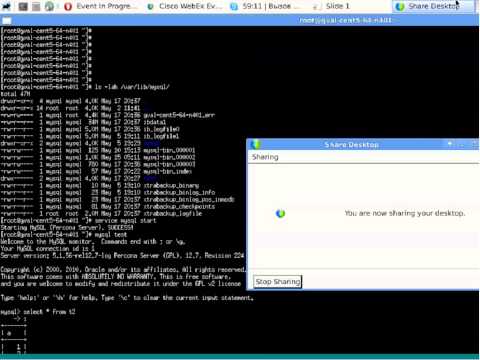Click the 'You are now sharing your desktop.' message
Viewport: 480px width, 360px height.
click(405, 213)
